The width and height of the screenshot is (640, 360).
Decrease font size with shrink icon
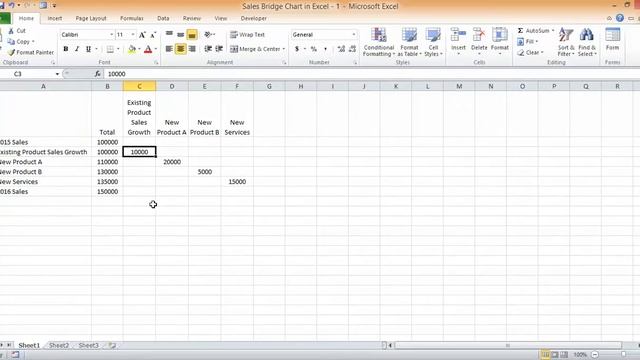coord(153,35)
